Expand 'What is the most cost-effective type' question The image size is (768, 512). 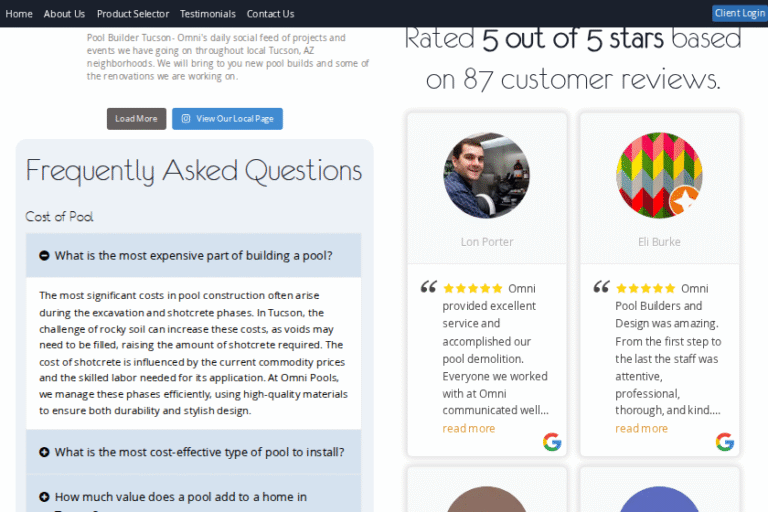point(199,453)
